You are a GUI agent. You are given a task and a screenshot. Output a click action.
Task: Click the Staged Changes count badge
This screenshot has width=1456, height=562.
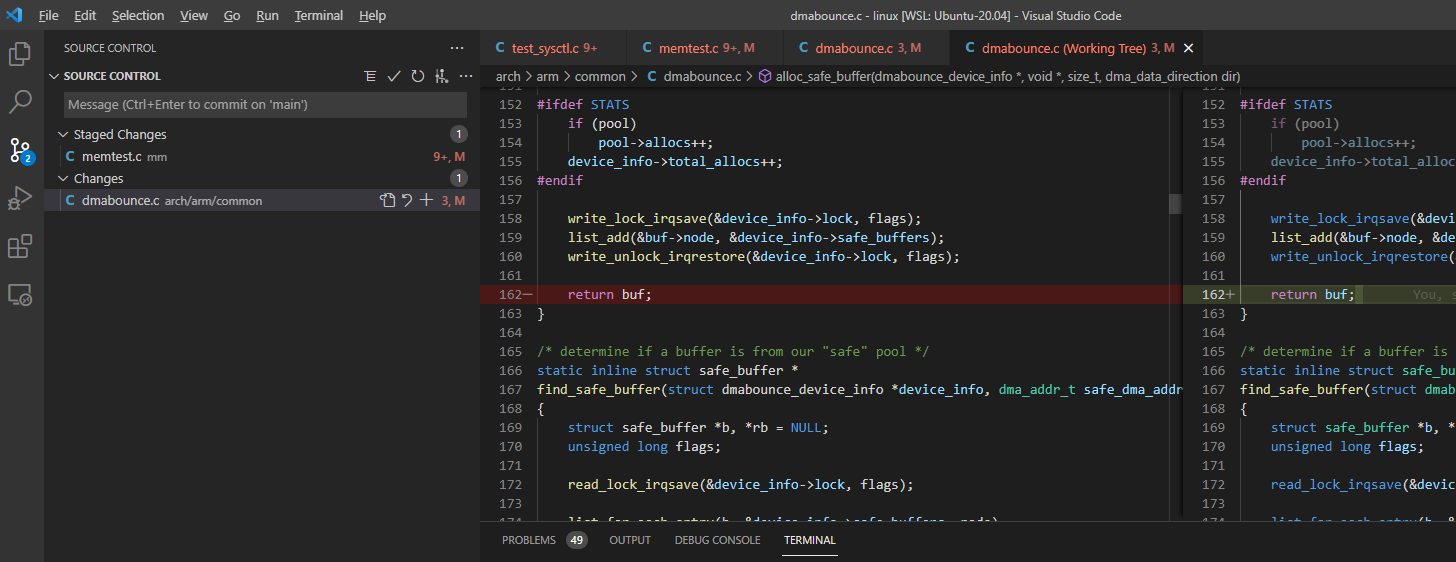(459, 135)
